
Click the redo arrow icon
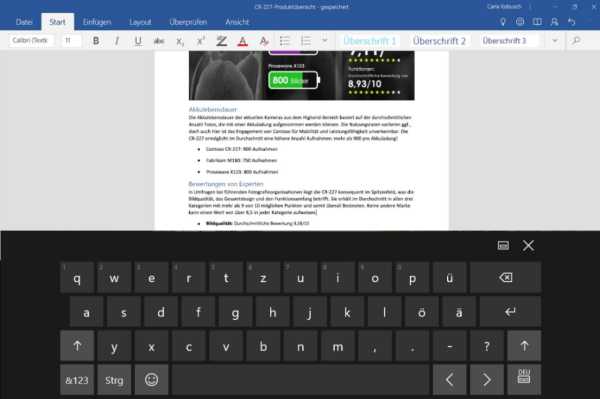click(x=589, y=22)
